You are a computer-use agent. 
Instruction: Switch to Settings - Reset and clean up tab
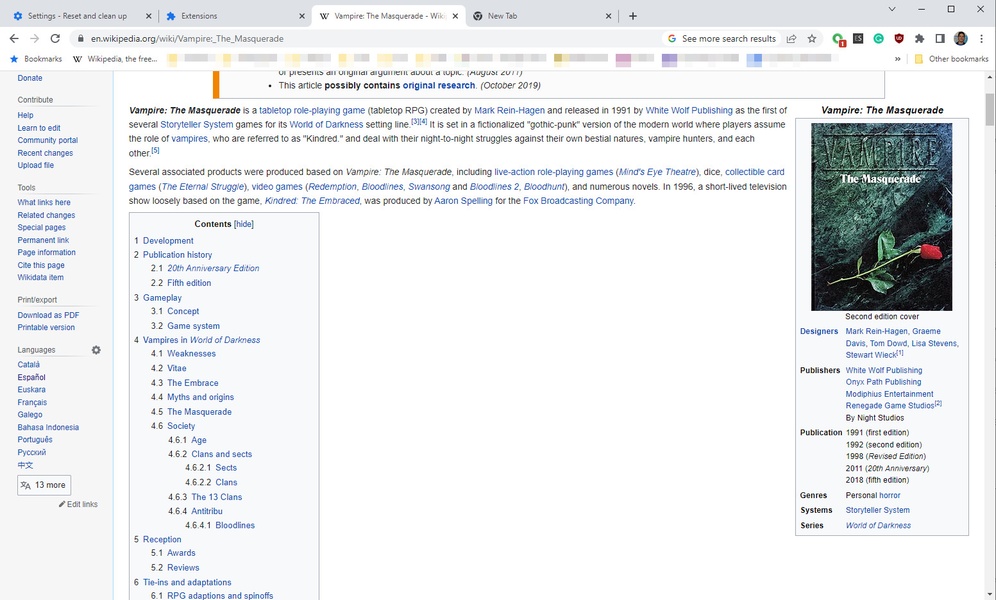coord(78,16)
